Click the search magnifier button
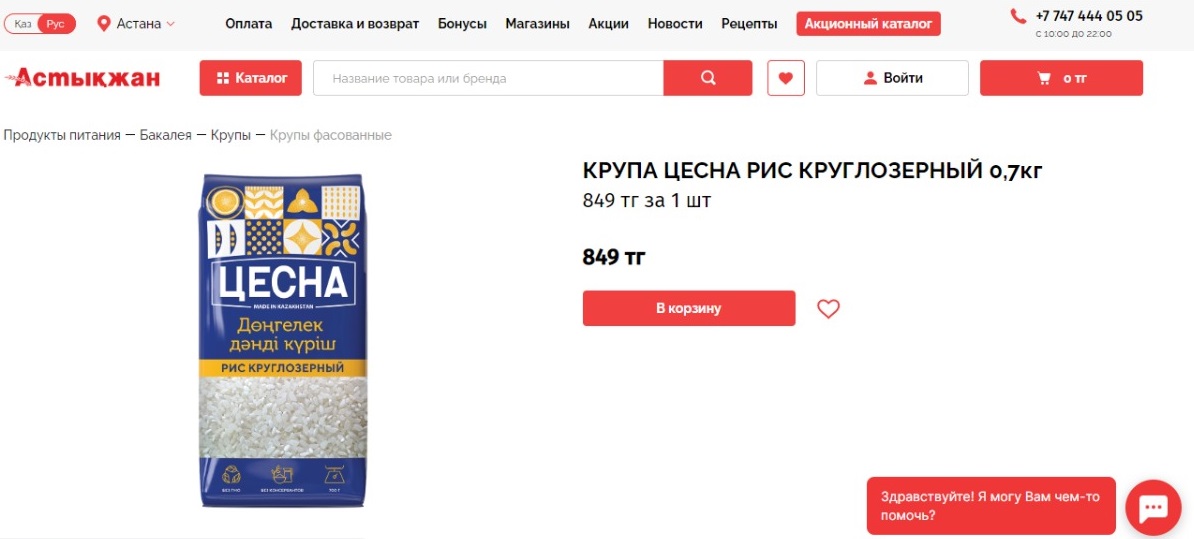This screenshot has width=1194, height=539. tap(707, 78)
